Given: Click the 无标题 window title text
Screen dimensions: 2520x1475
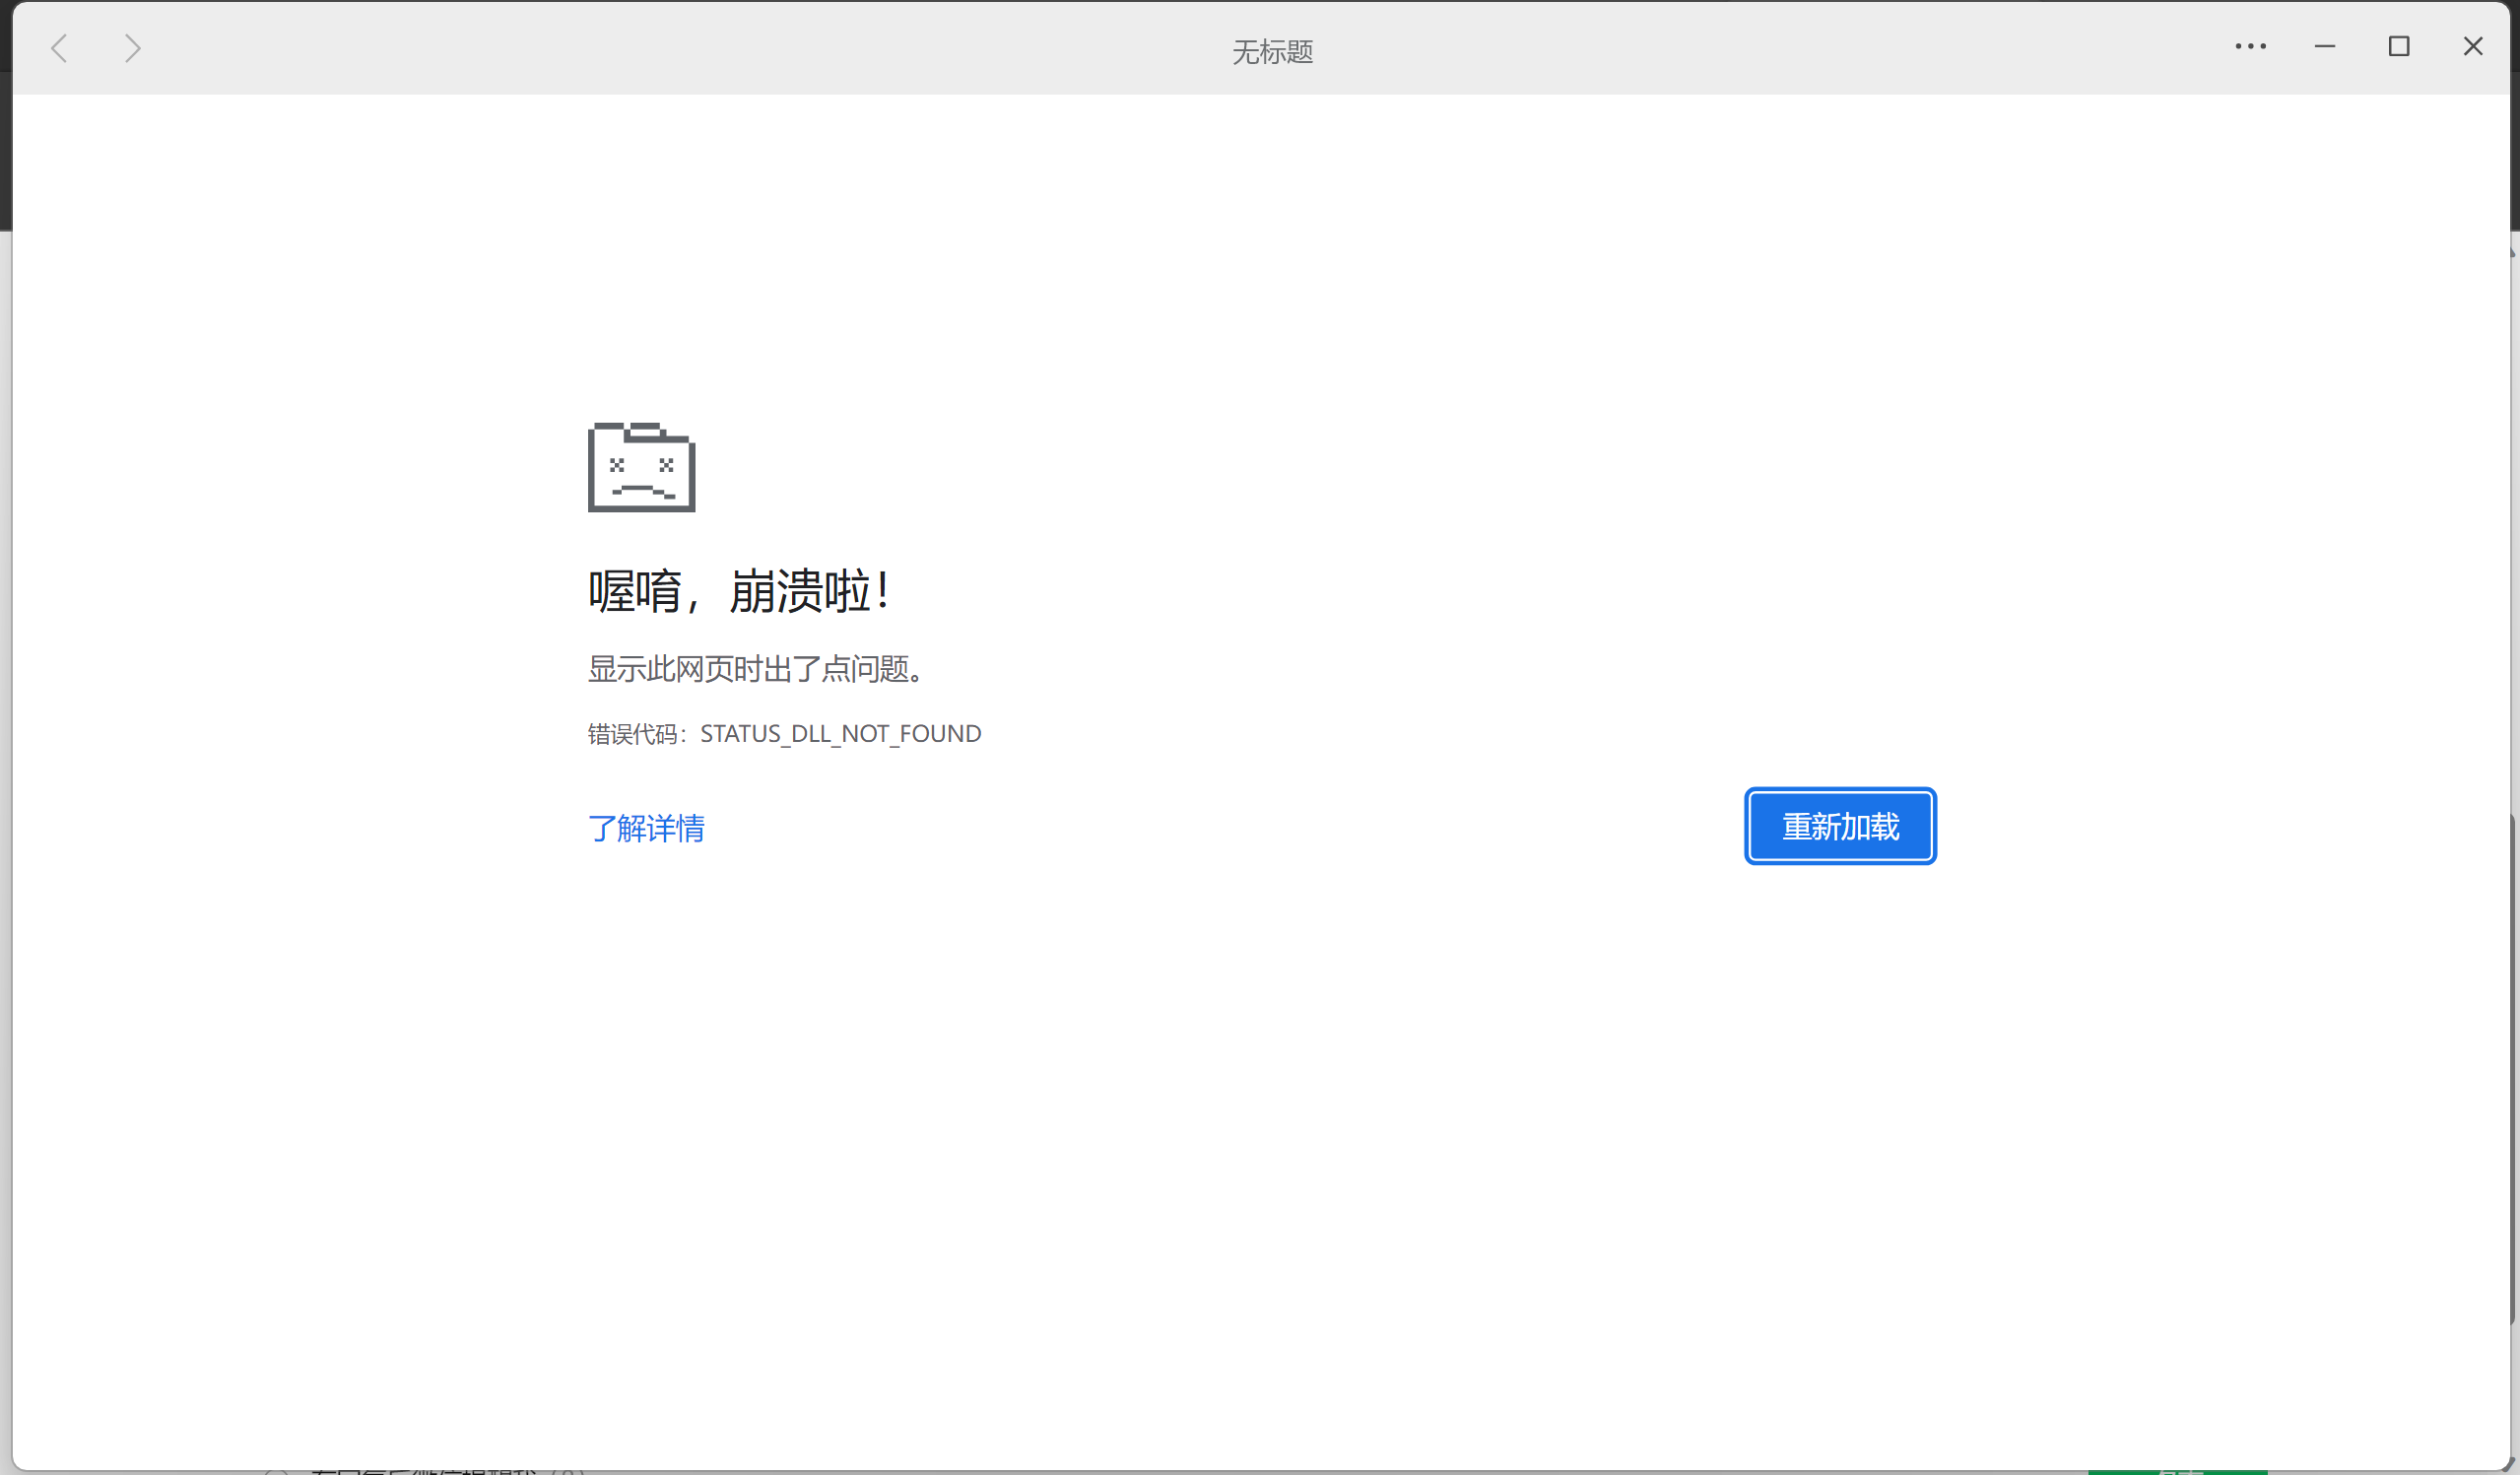Looking at the screenshot, I should pyautogui.click(x=1272, y=51).
